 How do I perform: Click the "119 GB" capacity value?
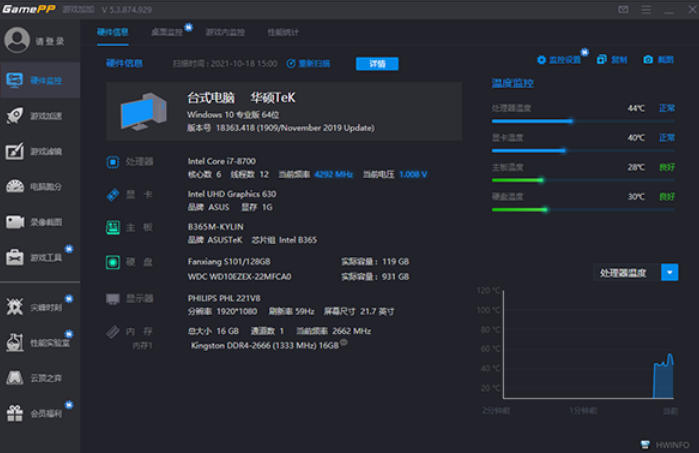(x=395, y=262)
